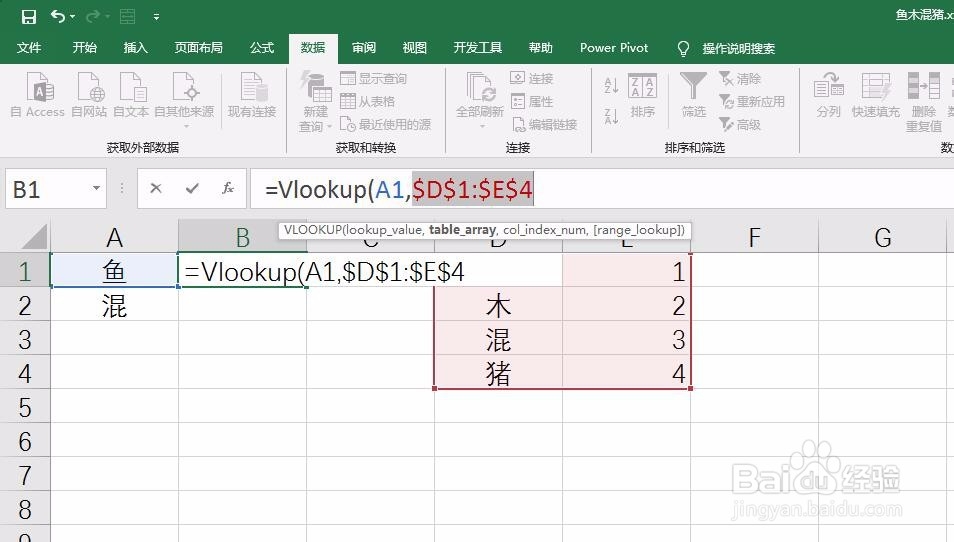The width and height of the screenshot is (954, 542).
Task: Select column G header
Action: click(882, 237)
